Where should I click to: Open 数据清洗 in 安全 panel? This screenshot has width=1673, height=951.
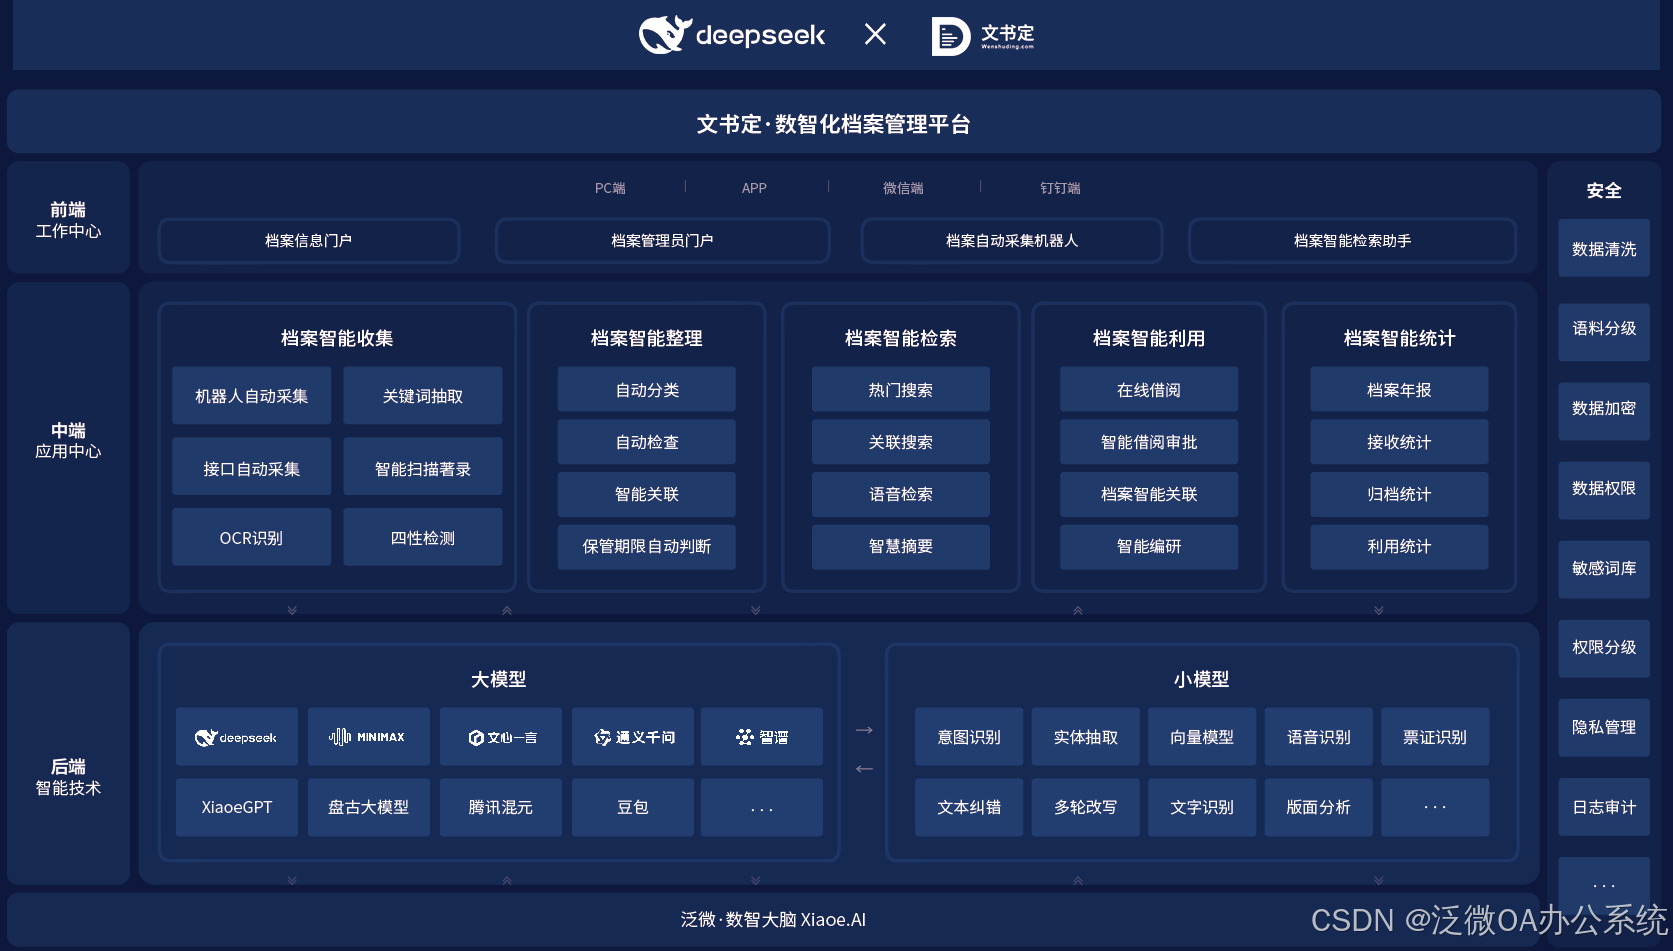coord(1604,249)
